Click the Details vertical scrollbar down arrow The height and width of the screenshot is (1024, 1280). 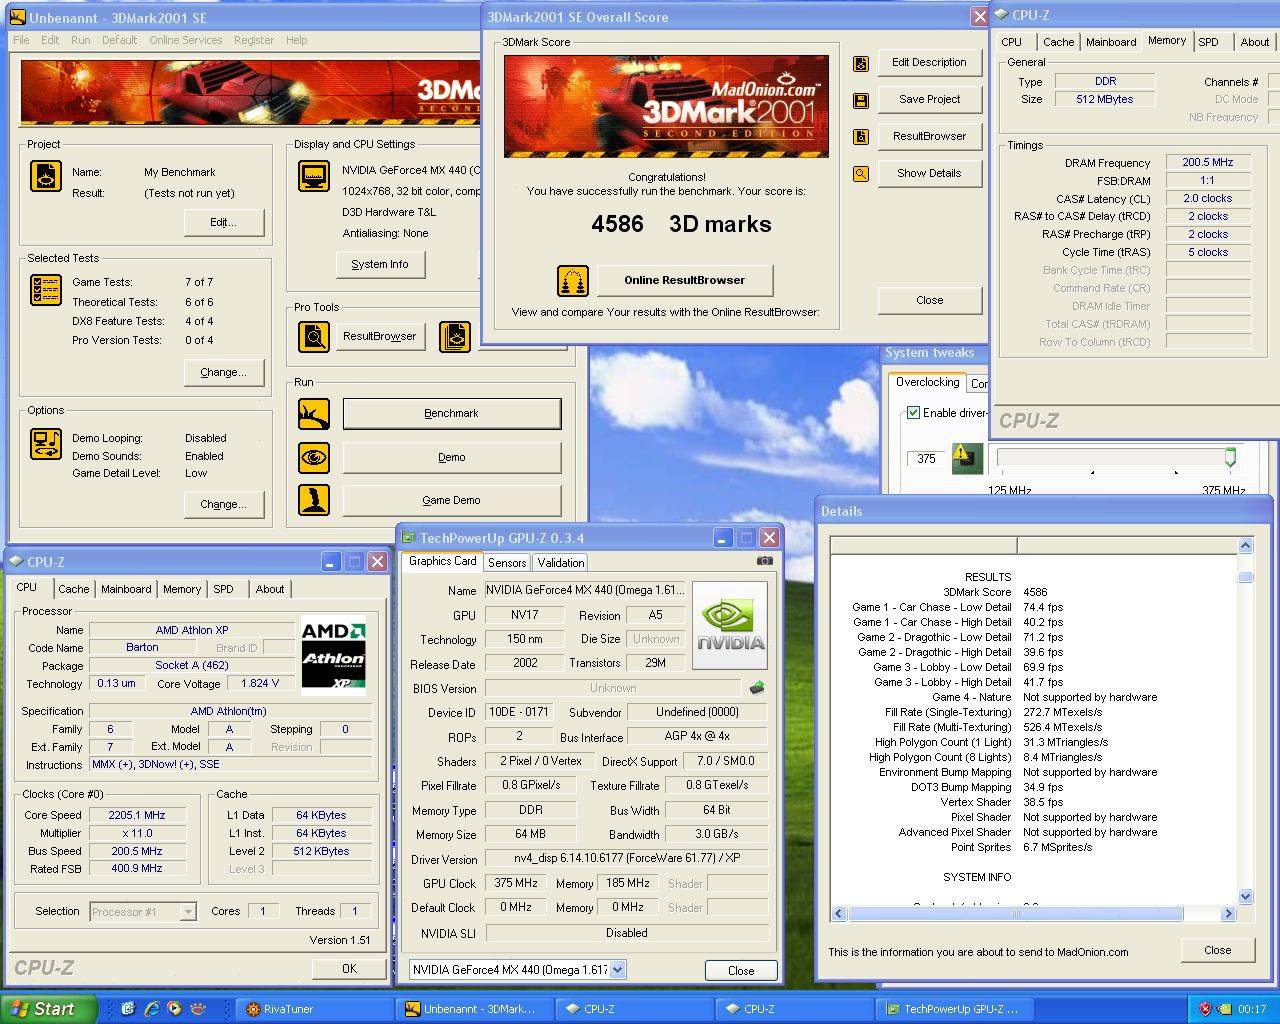(1245, 897)
